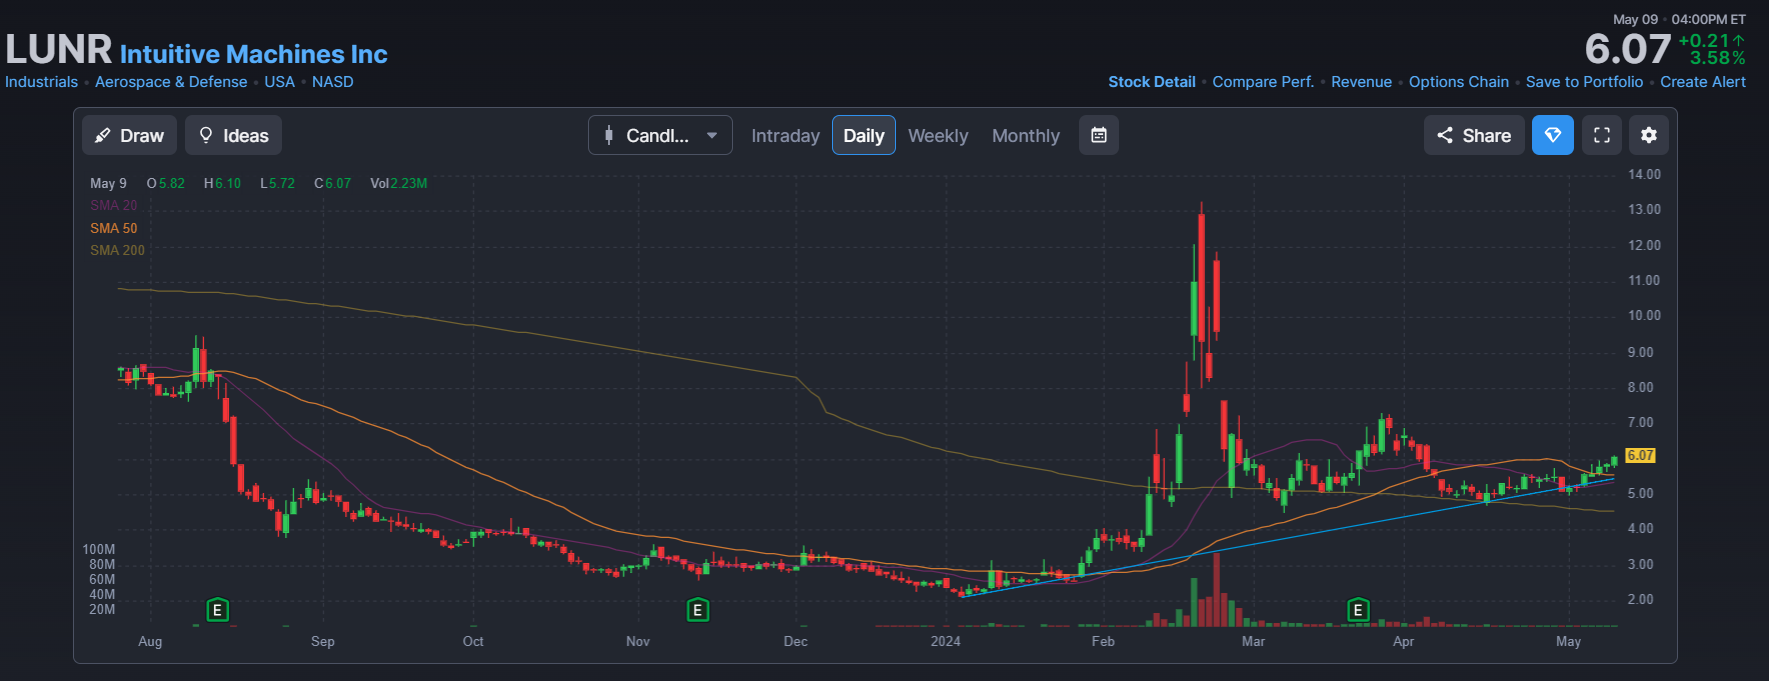The width and height of the screenshot is (1769, 681).
Task: Open the USA country link
Action: [279, 82]
